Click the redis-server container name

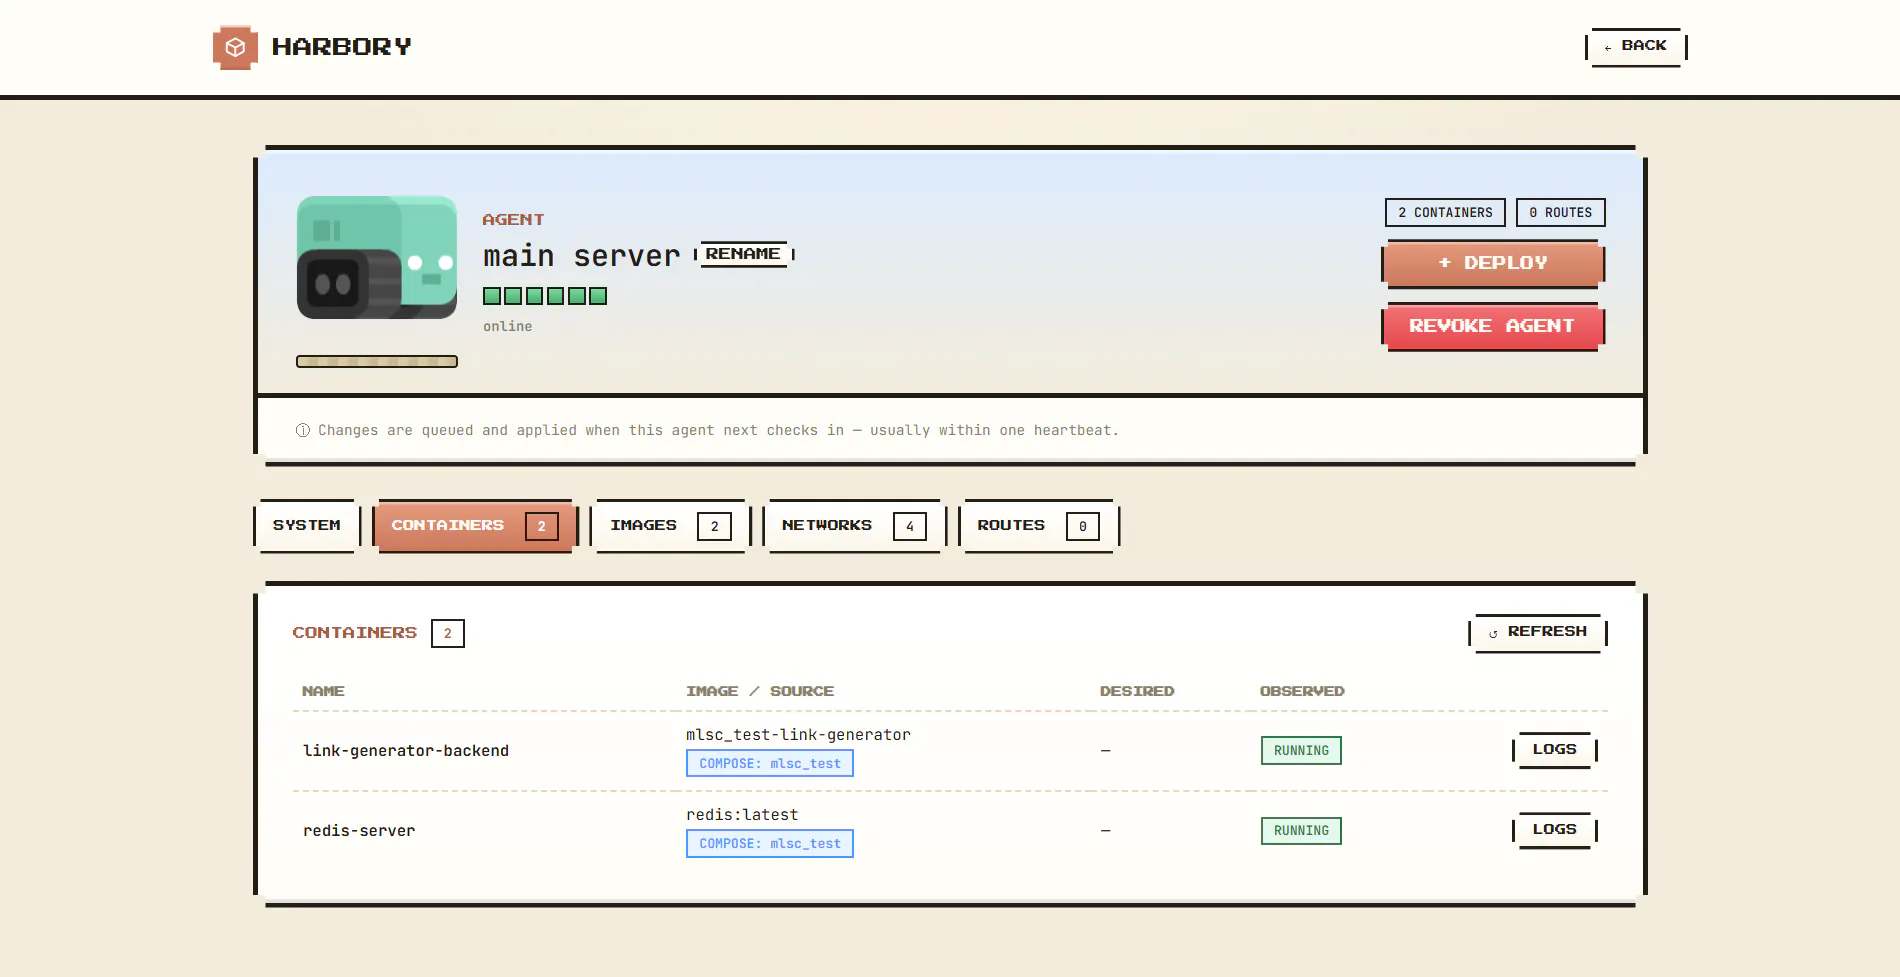[359, 831]
